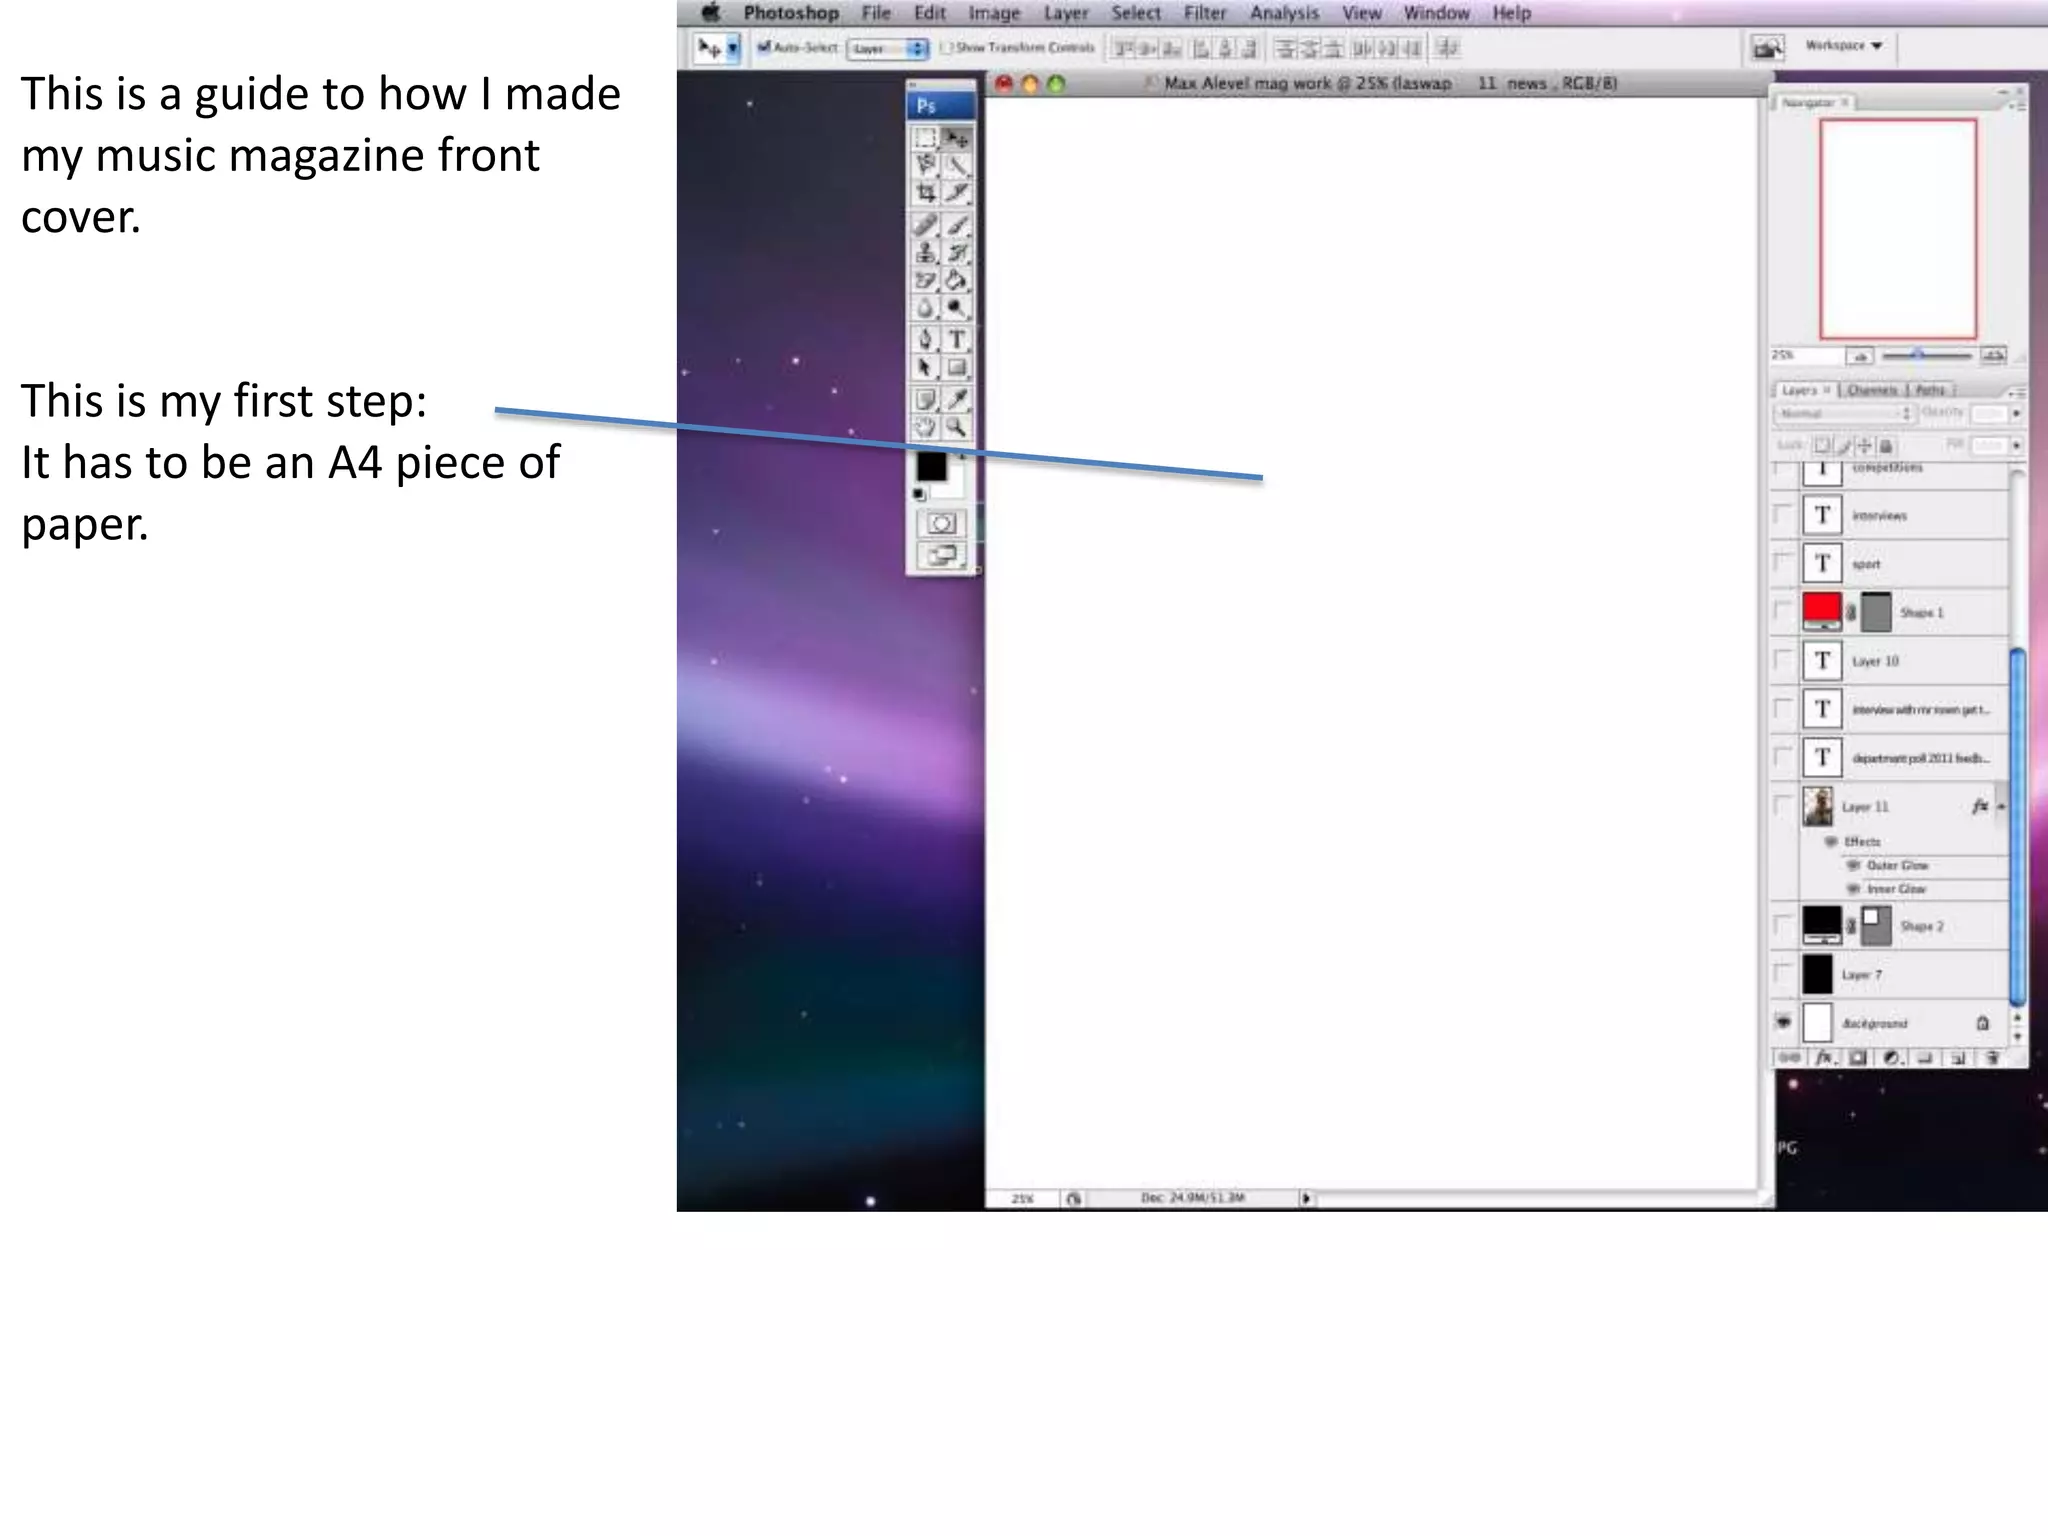Open the Filter menu
The image size is (2048, 1536).
pos(1204,13)
